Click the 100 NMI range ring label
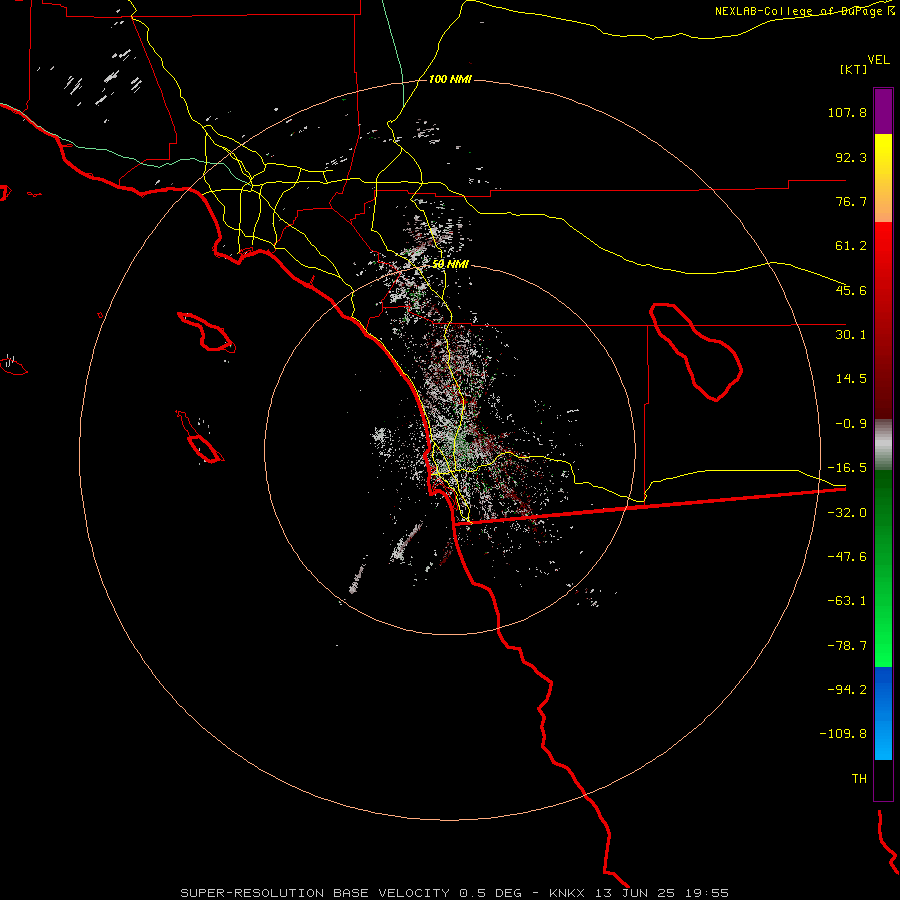The width and height of the screenshot is (900, 900). [450, 79]
